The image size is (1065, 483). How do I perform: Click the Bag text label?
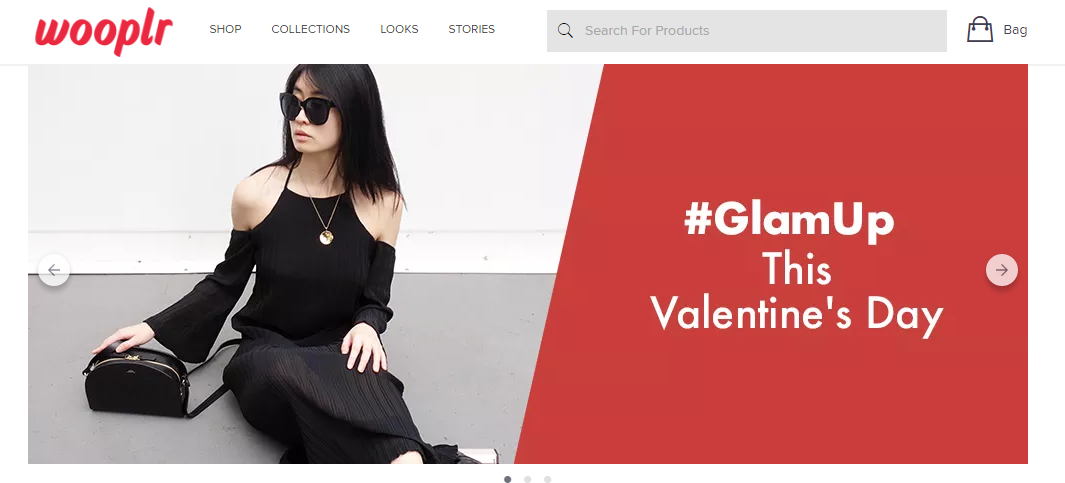1015,30
